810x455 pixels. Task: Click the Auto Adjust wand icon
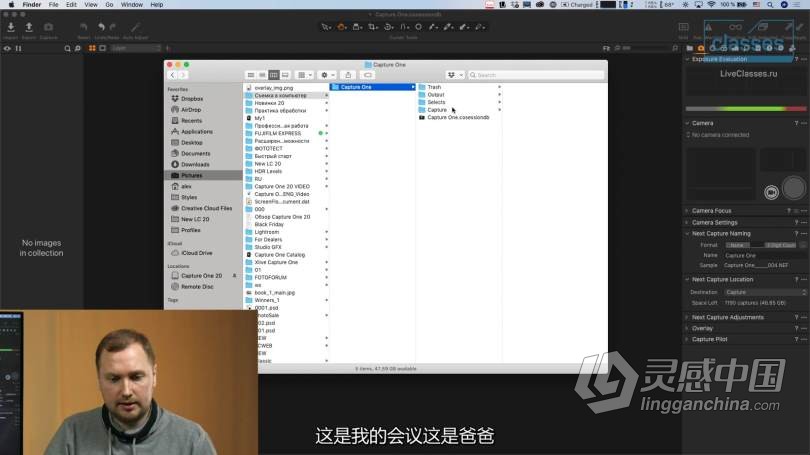135,27
